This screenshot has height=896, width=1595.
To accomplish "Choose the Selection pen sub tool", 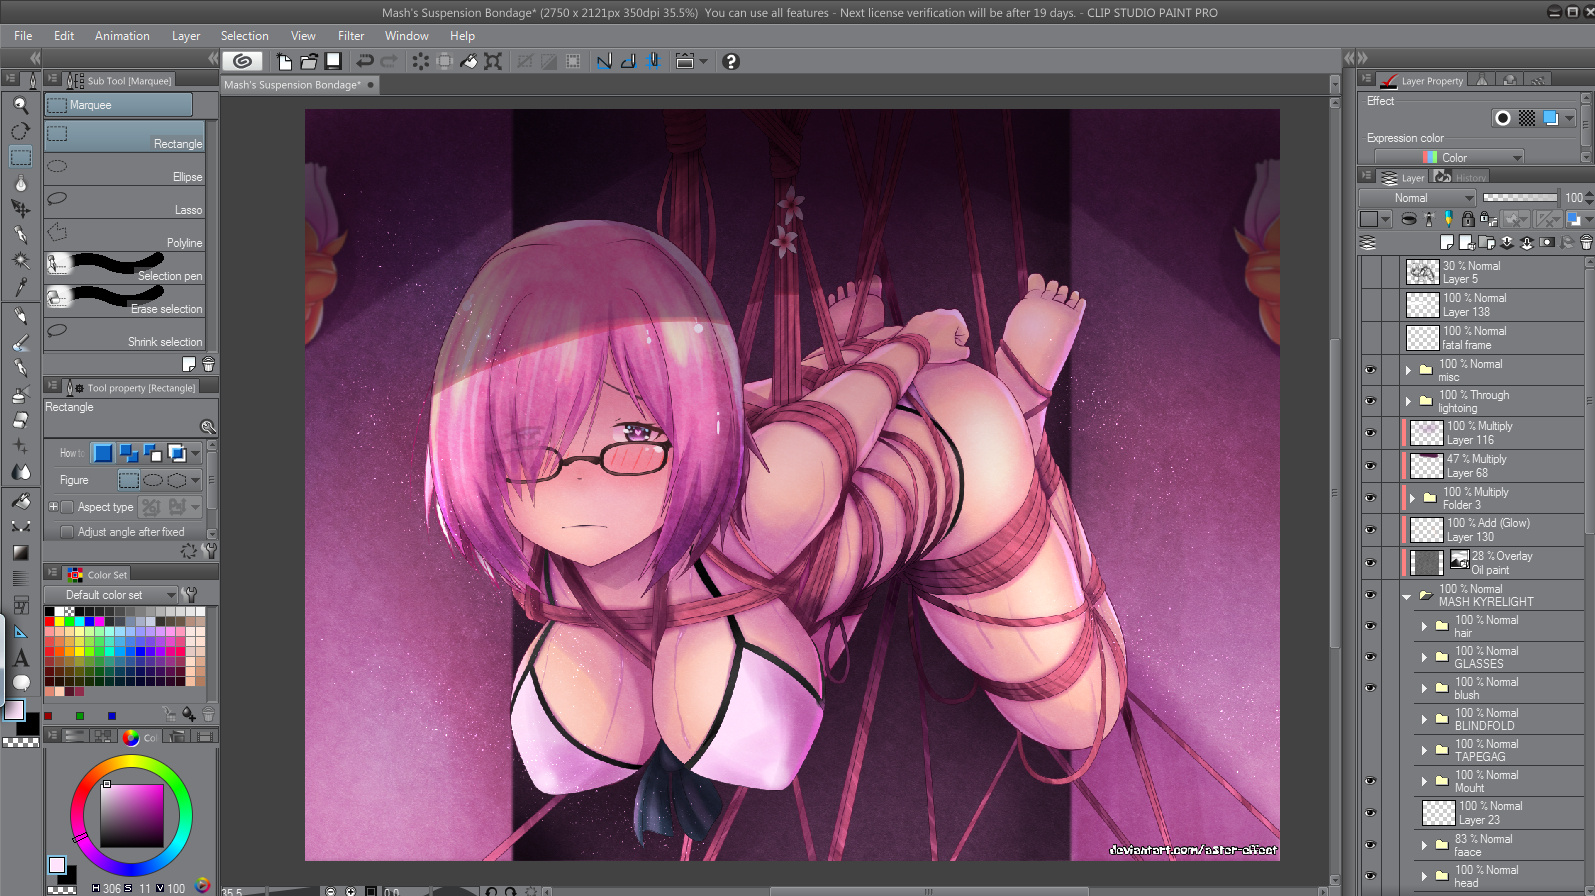I will (x=125, y=269).
